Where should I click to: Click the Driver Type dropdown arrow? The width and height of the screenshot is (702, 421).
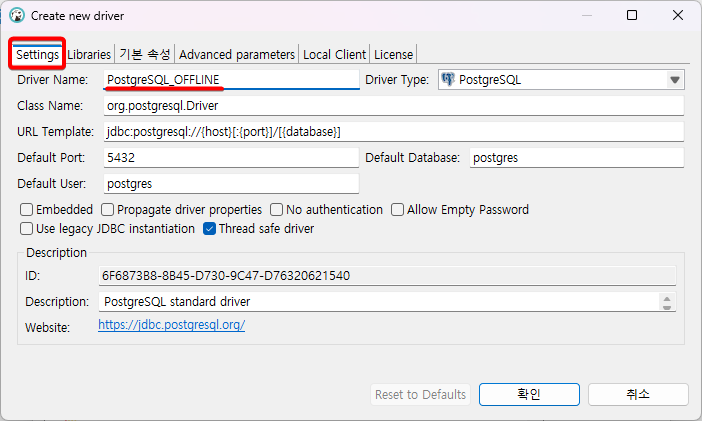(x=675, y=80)
